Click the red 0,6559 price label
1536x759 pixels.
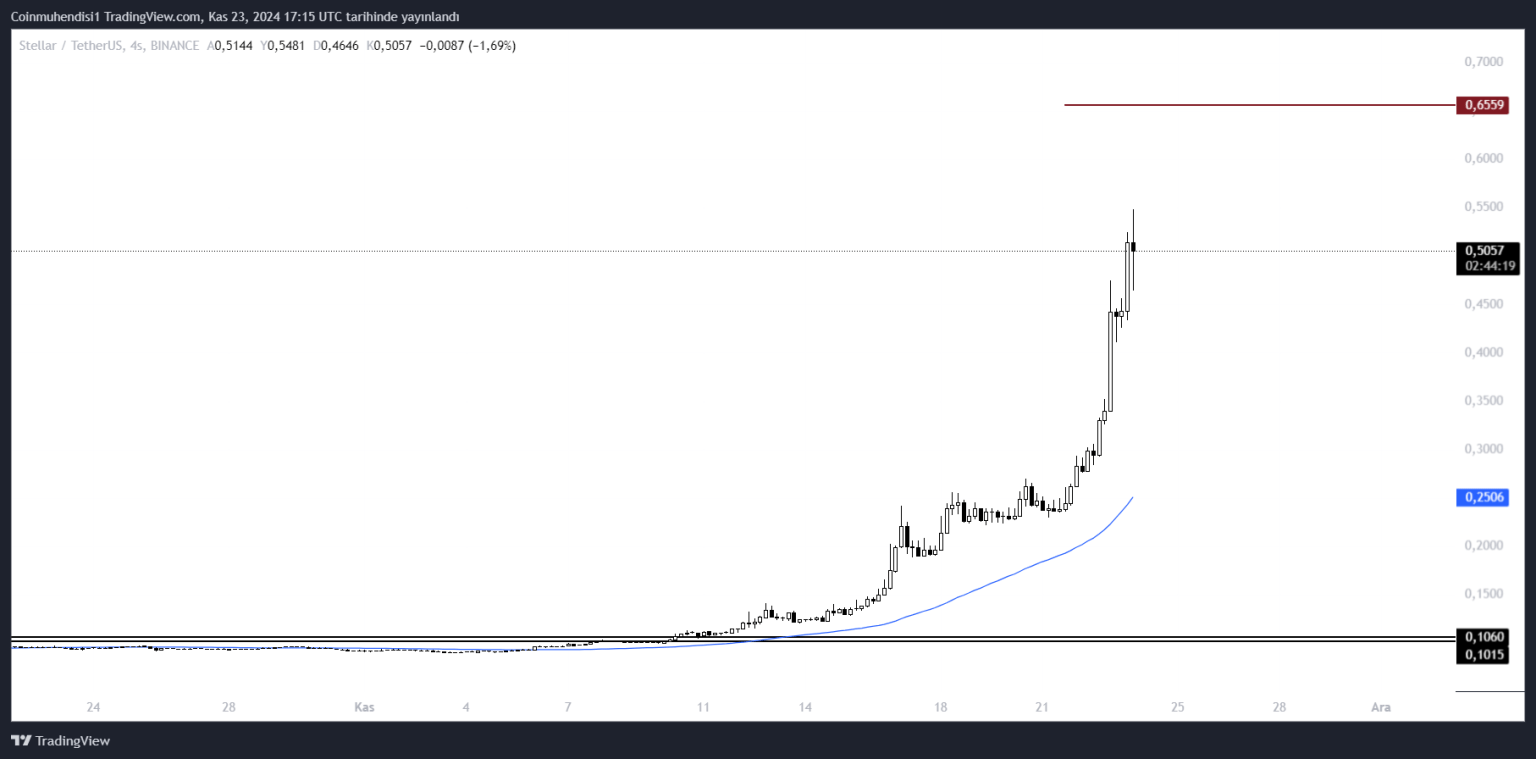1485,105
